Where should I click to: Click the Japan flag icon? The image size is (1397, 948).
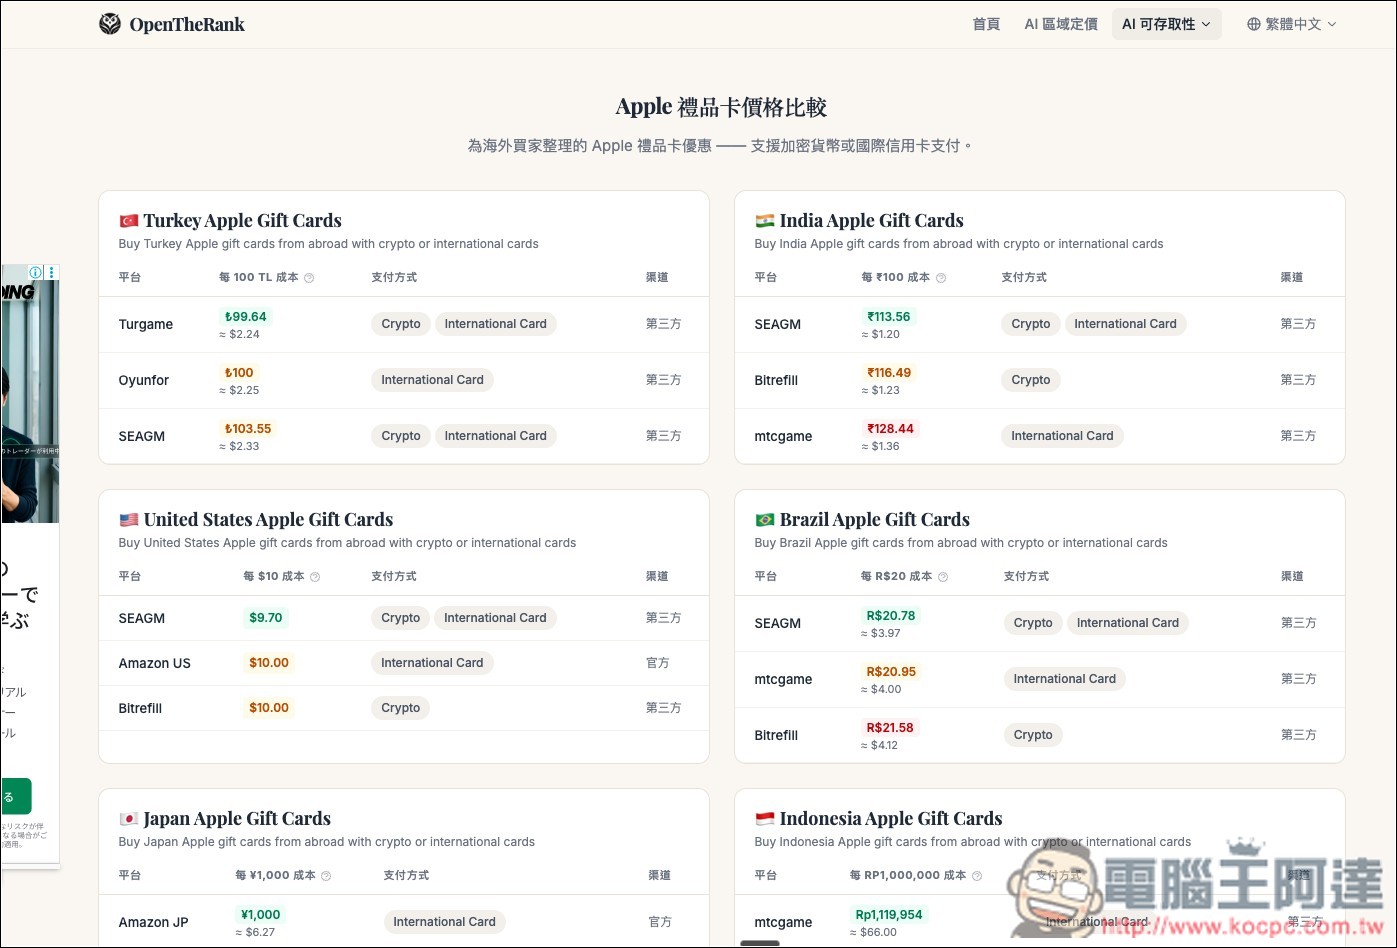(128, 819)
